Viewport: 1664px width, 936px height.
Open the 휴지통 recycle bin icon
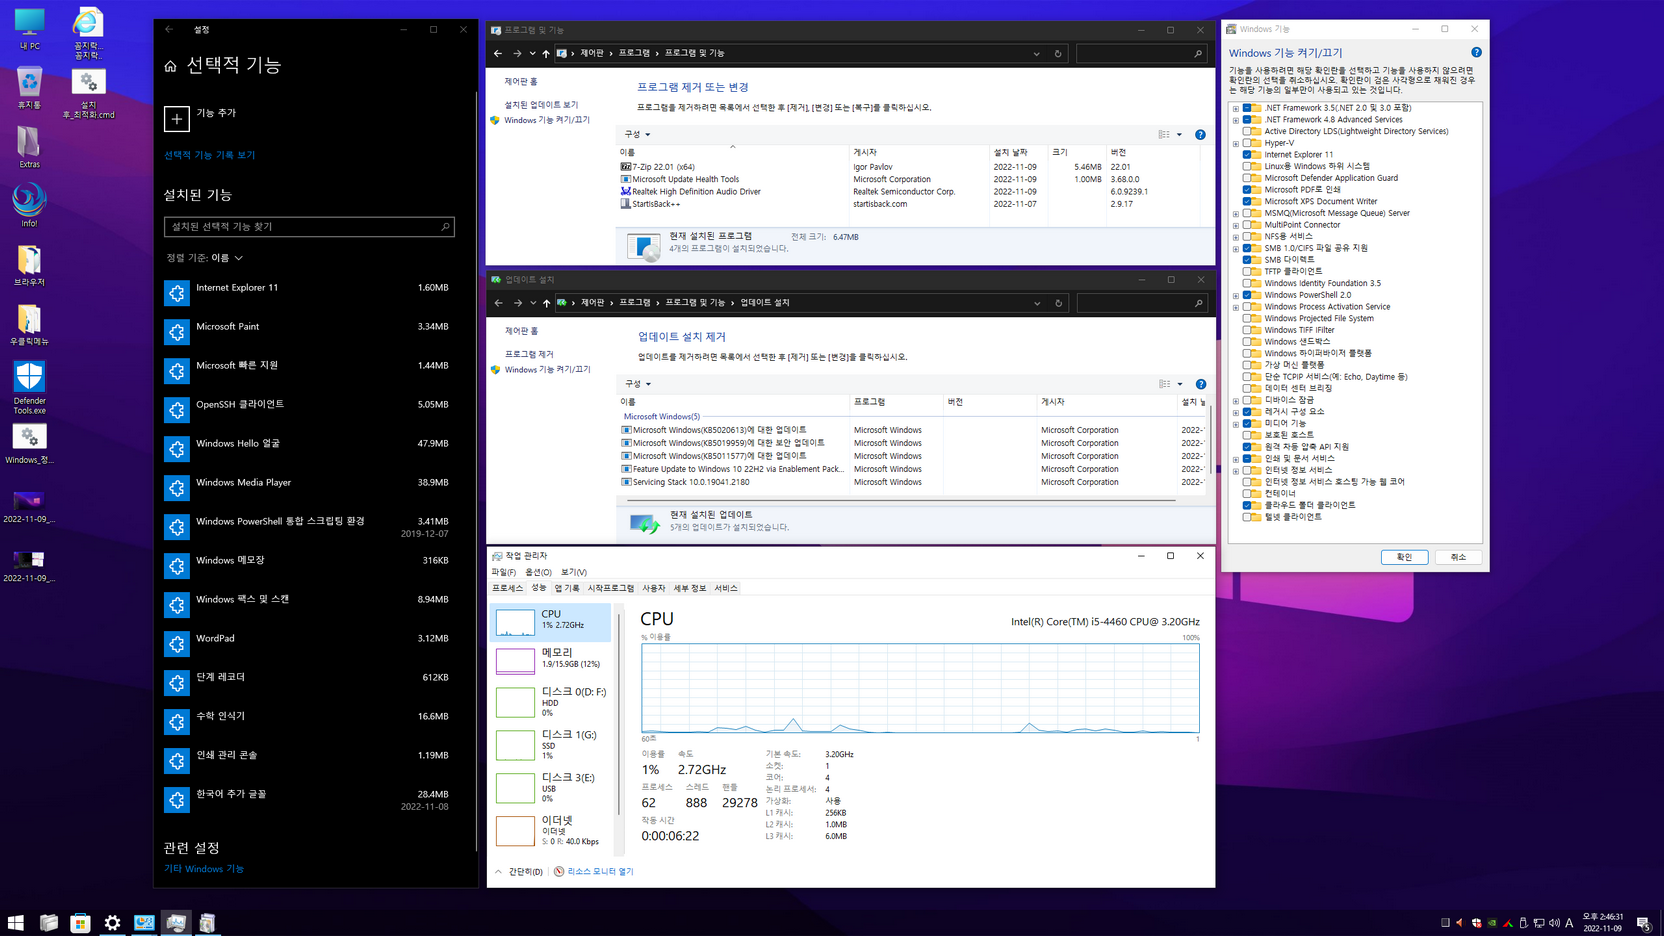pos(29,88)
